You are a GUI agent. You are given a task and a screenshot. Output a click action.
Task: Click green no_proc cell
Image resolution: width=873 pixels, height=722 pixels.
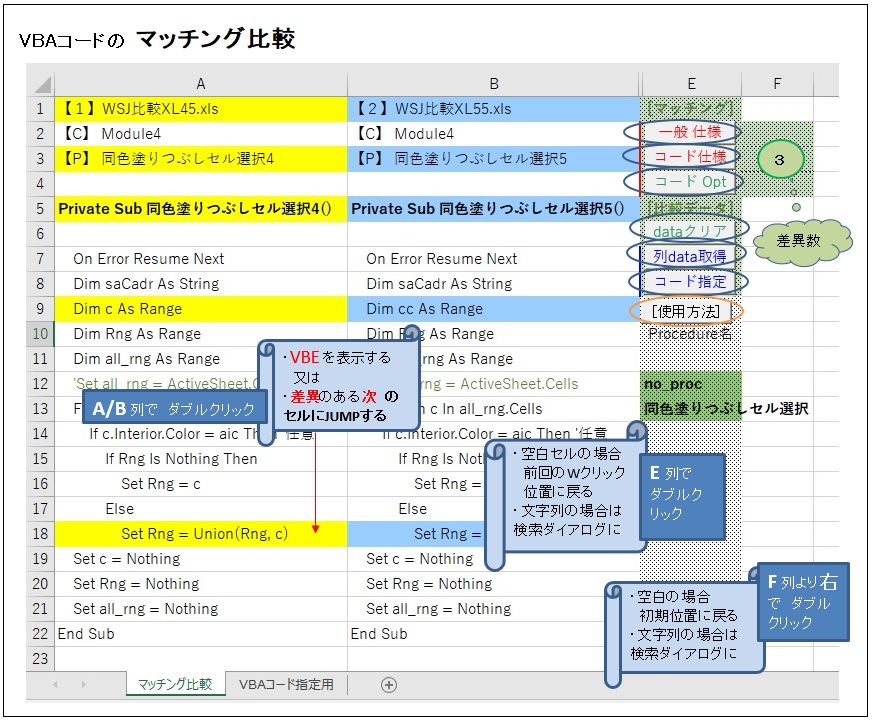point(690,384)
